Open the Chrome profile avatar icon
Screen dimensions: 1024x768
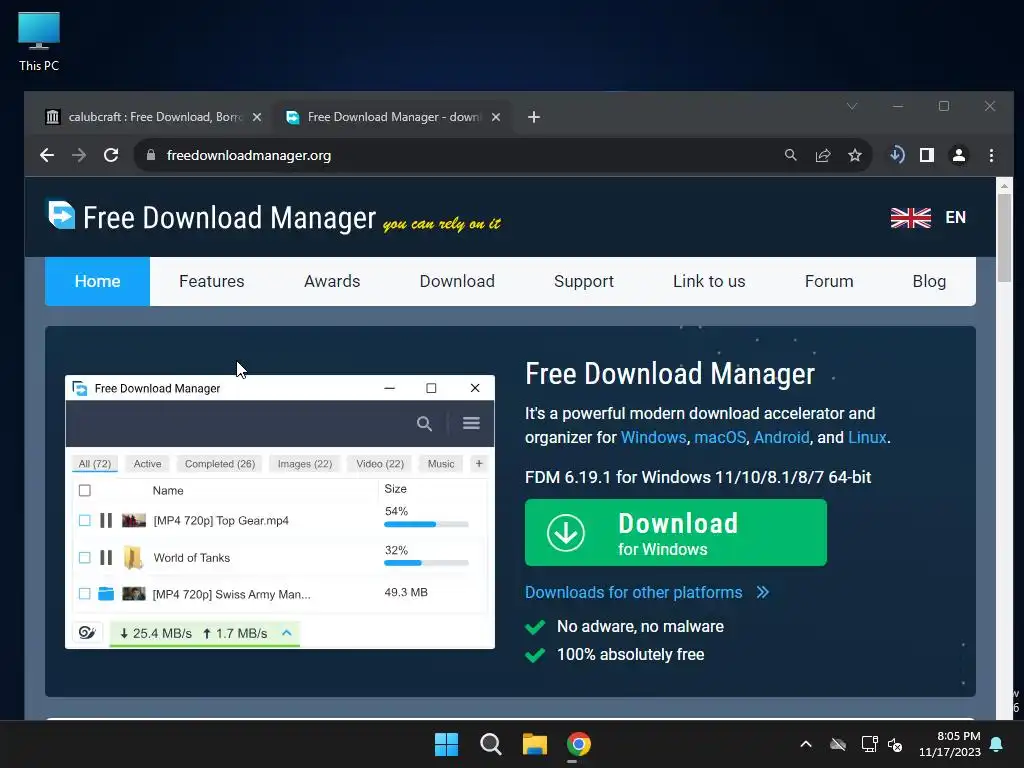click(x=959, y=155)
